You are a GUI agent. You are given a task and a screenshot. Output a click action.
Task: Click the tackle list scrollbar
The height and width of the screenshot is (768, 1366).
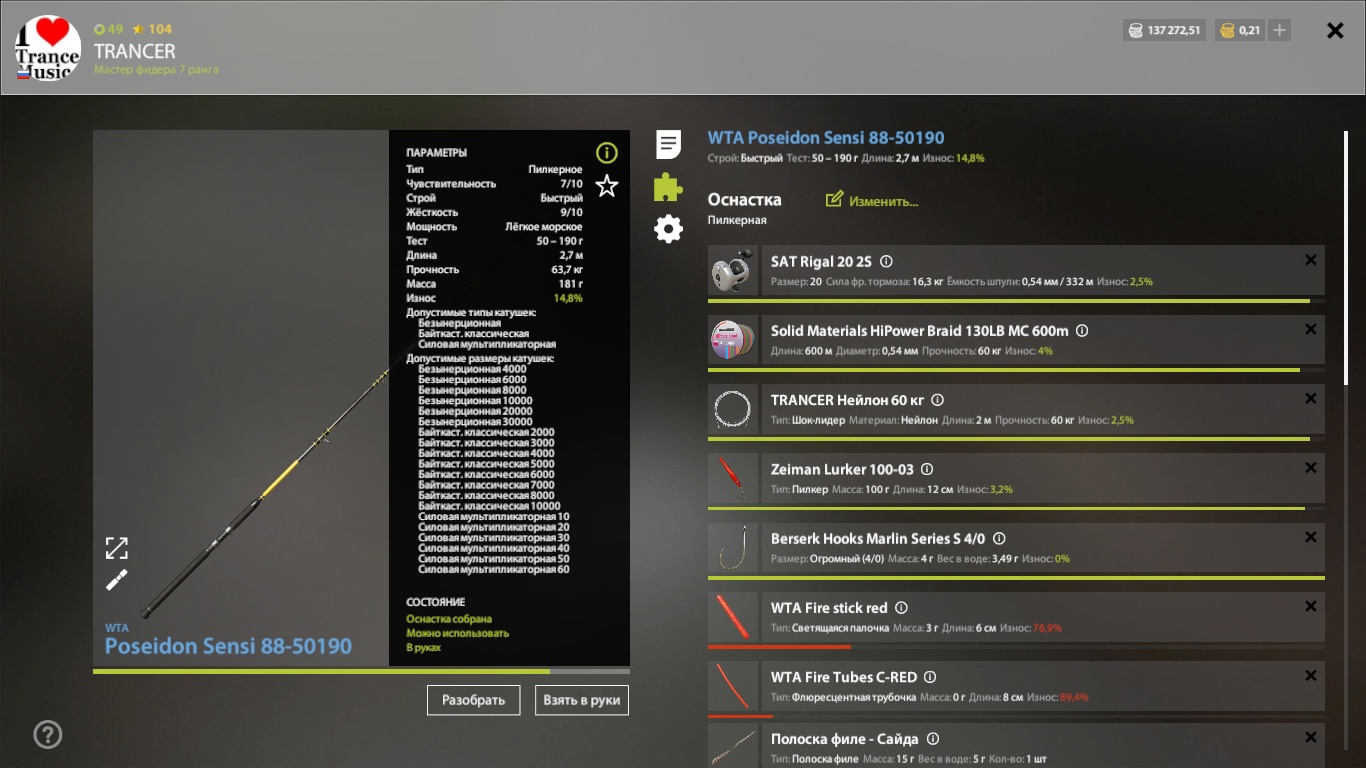pos(1346,256)
